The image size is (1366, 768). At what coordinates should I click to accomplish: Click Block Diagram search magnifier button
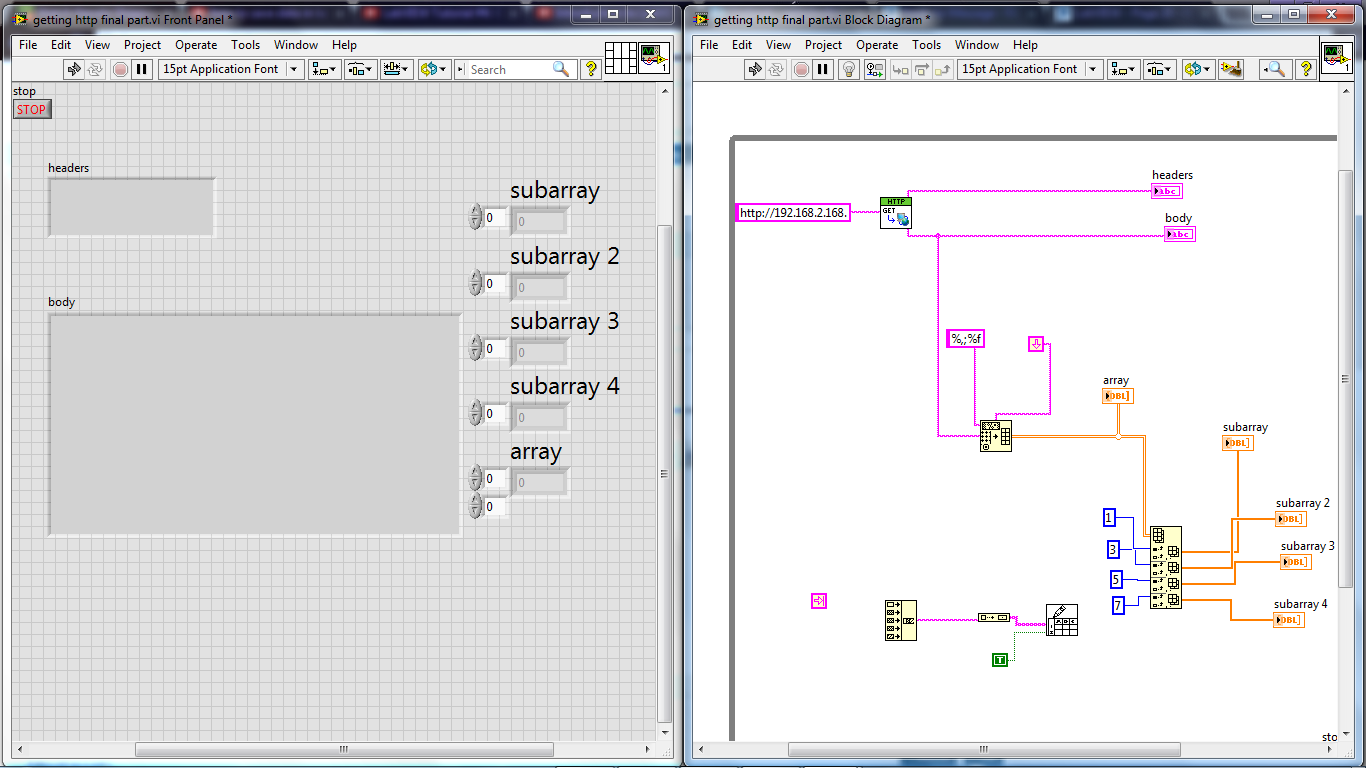tap(1275, 69)
